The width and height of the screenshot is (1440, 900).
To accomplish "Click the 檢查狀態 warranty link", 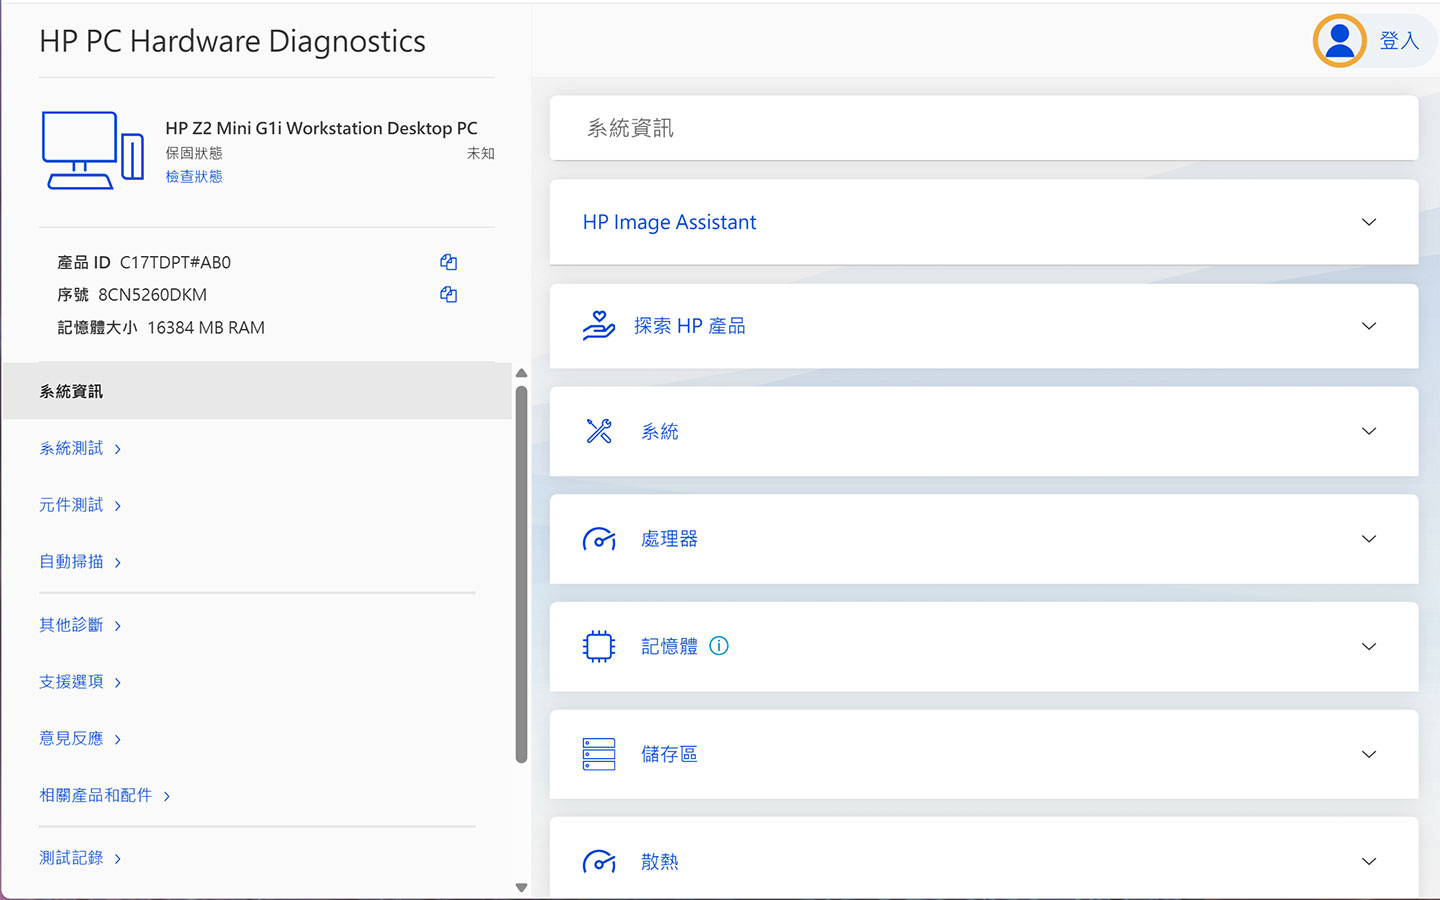I will coord(193,176).
